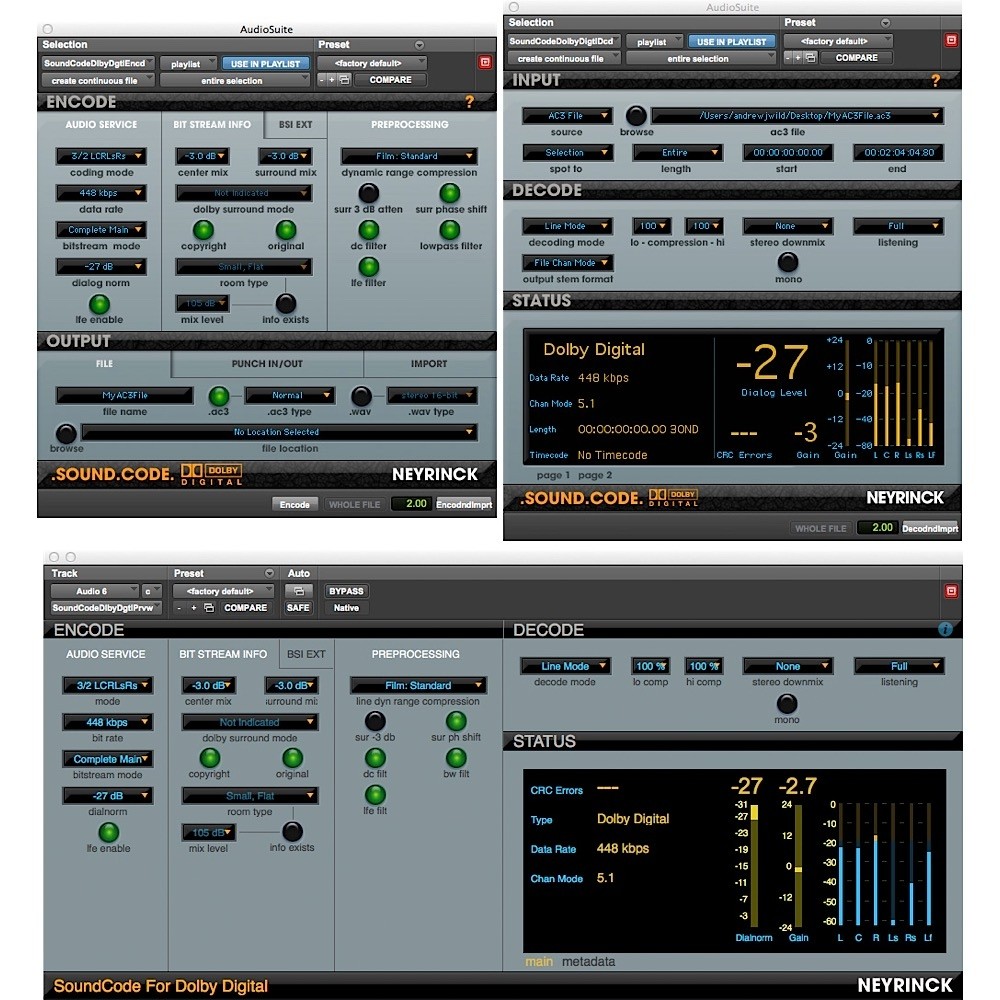Screen dimensions: 1000x1000
Task: Click browse knob next to file location
Action: click(66, 433)
